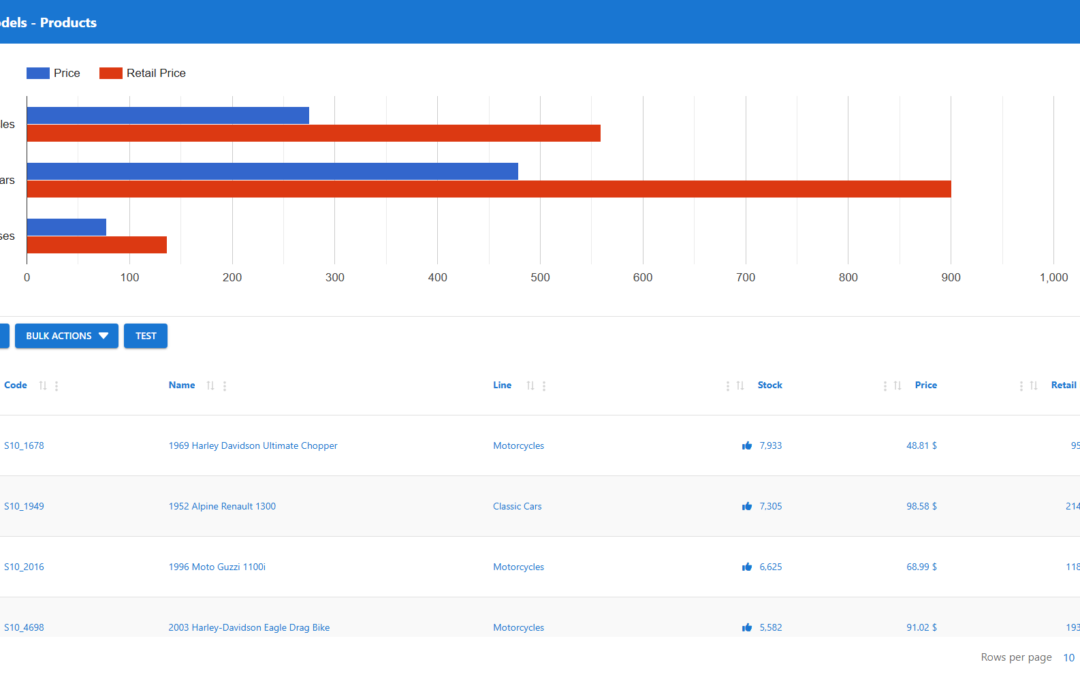Click the Line column header label
The image size is (1080, 675).
502,385
